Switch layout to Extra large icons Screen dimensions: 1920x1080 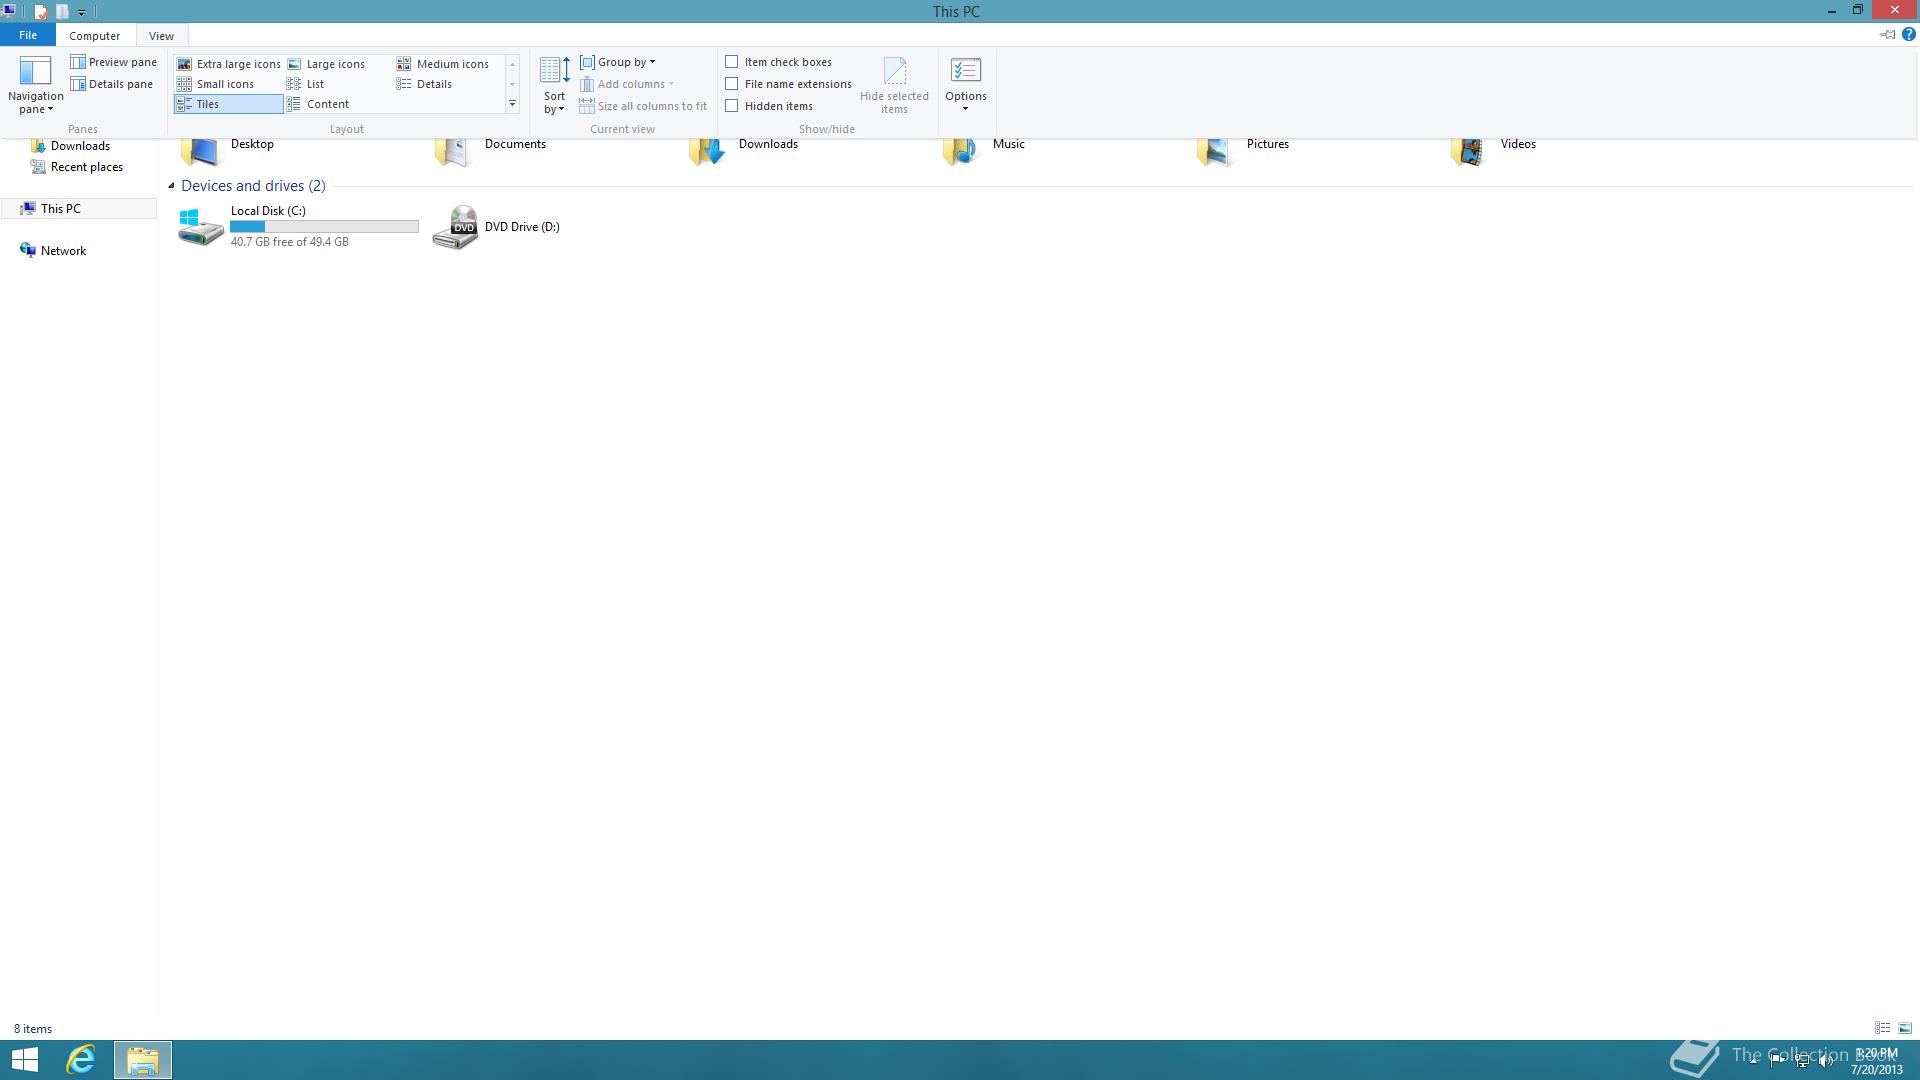(x=228, y=64)
